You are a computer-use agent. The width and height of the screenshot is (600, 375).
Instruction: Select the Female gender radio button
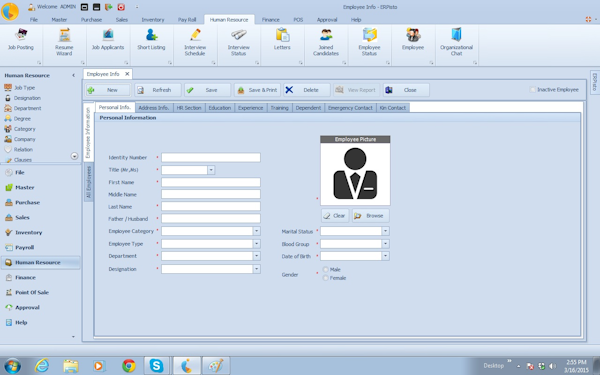pos(326,278)
